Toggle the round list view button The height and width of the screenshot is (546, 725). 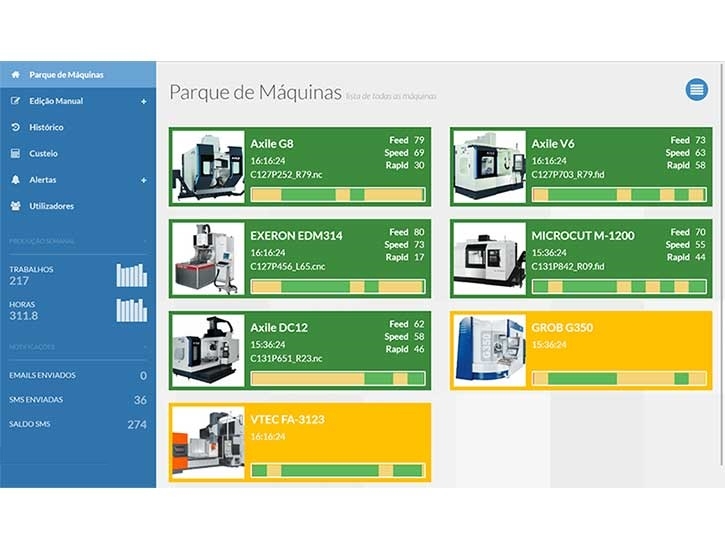[x=697, y=89]
